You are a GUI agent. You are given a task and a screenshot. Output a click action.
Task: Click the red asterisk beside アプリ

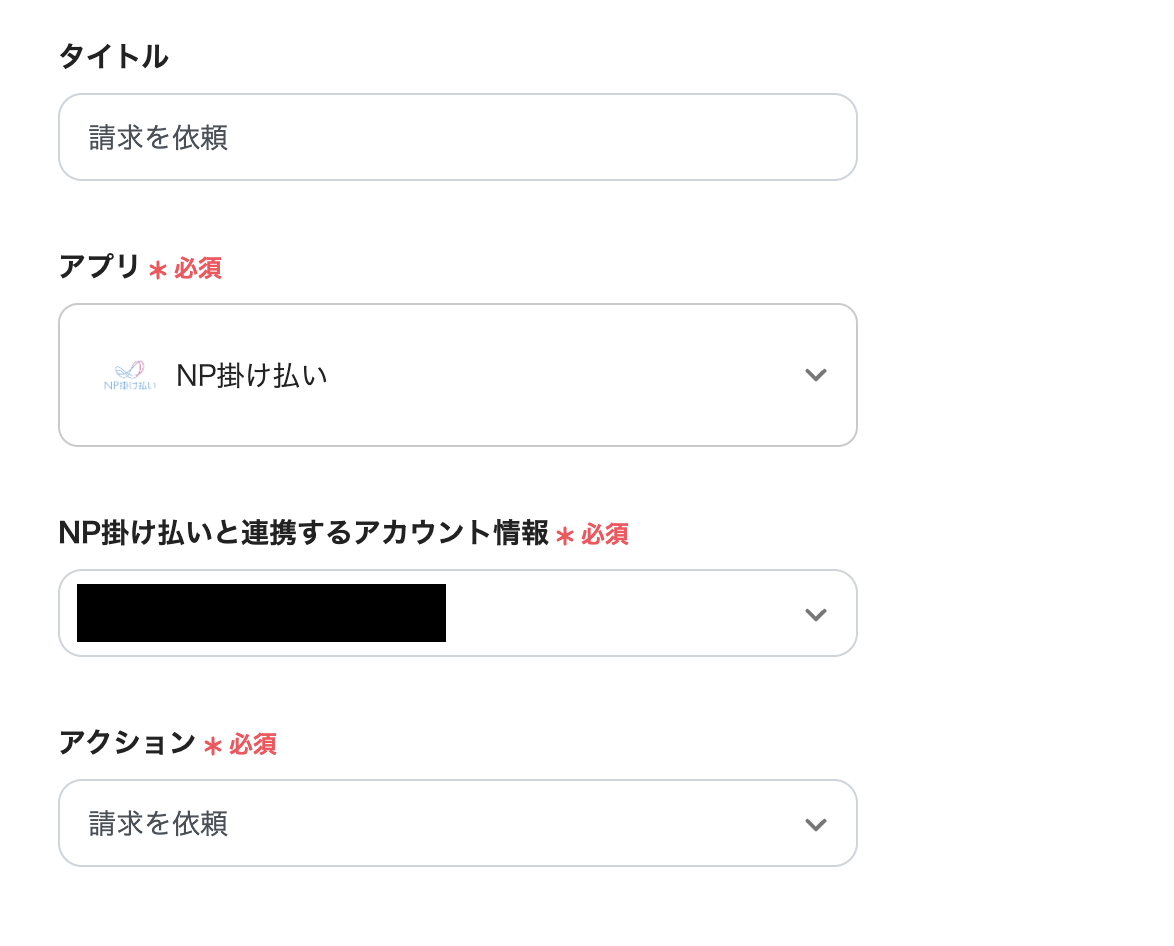coord(157,270)
